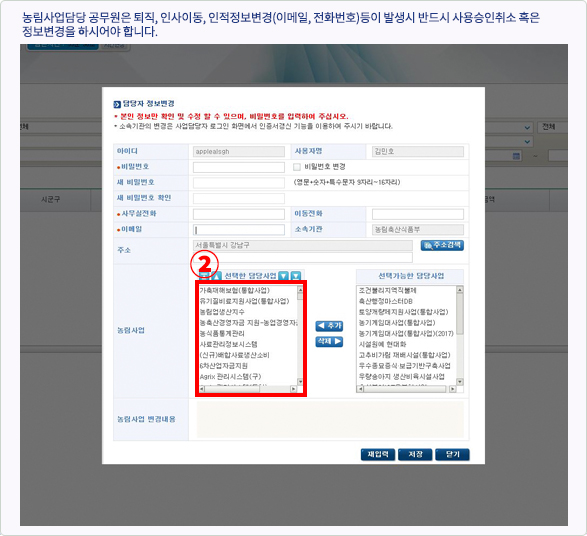The image size is (587, 536).
Task: Click the 닫기 close button
Action: (x=452, y=455)
